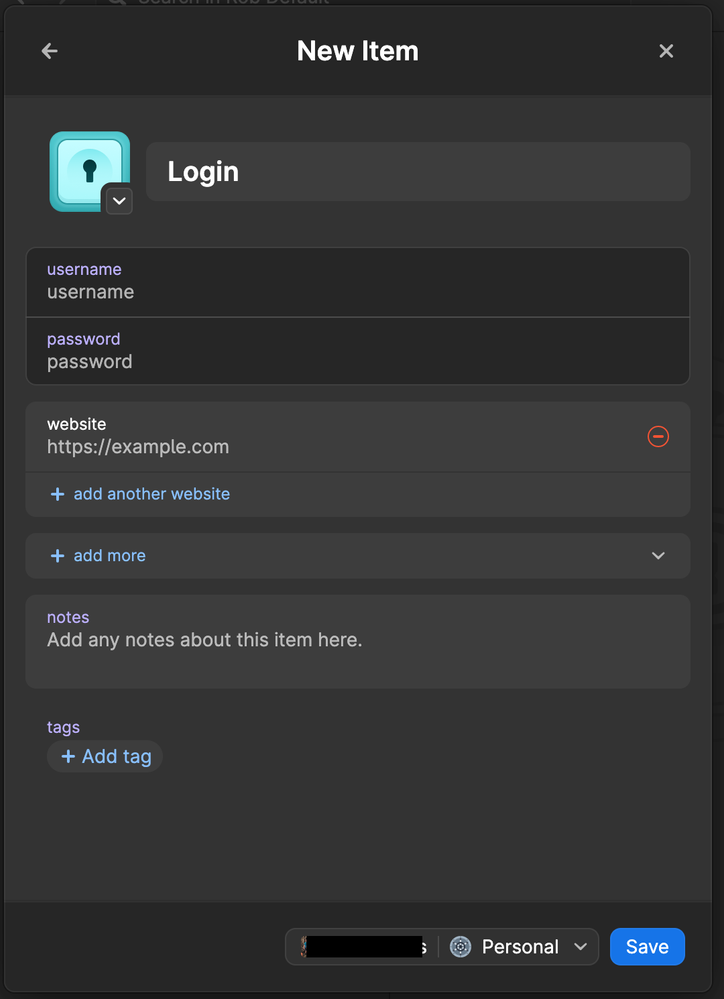Open the Personal vault chevron dropdown

coord(580,947)
